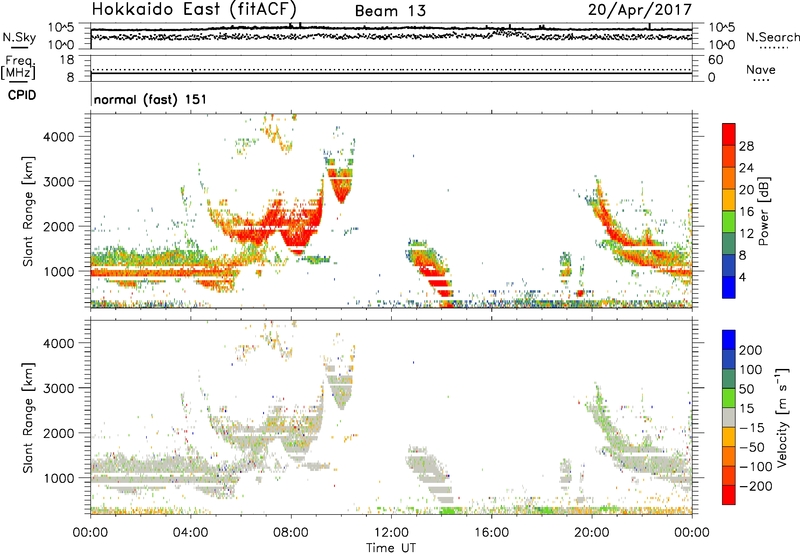This screenshot has width=800, height=554.
Task: Click the light green 15–50 Velocity colorbar segment
Action: [x=729, y=398]
